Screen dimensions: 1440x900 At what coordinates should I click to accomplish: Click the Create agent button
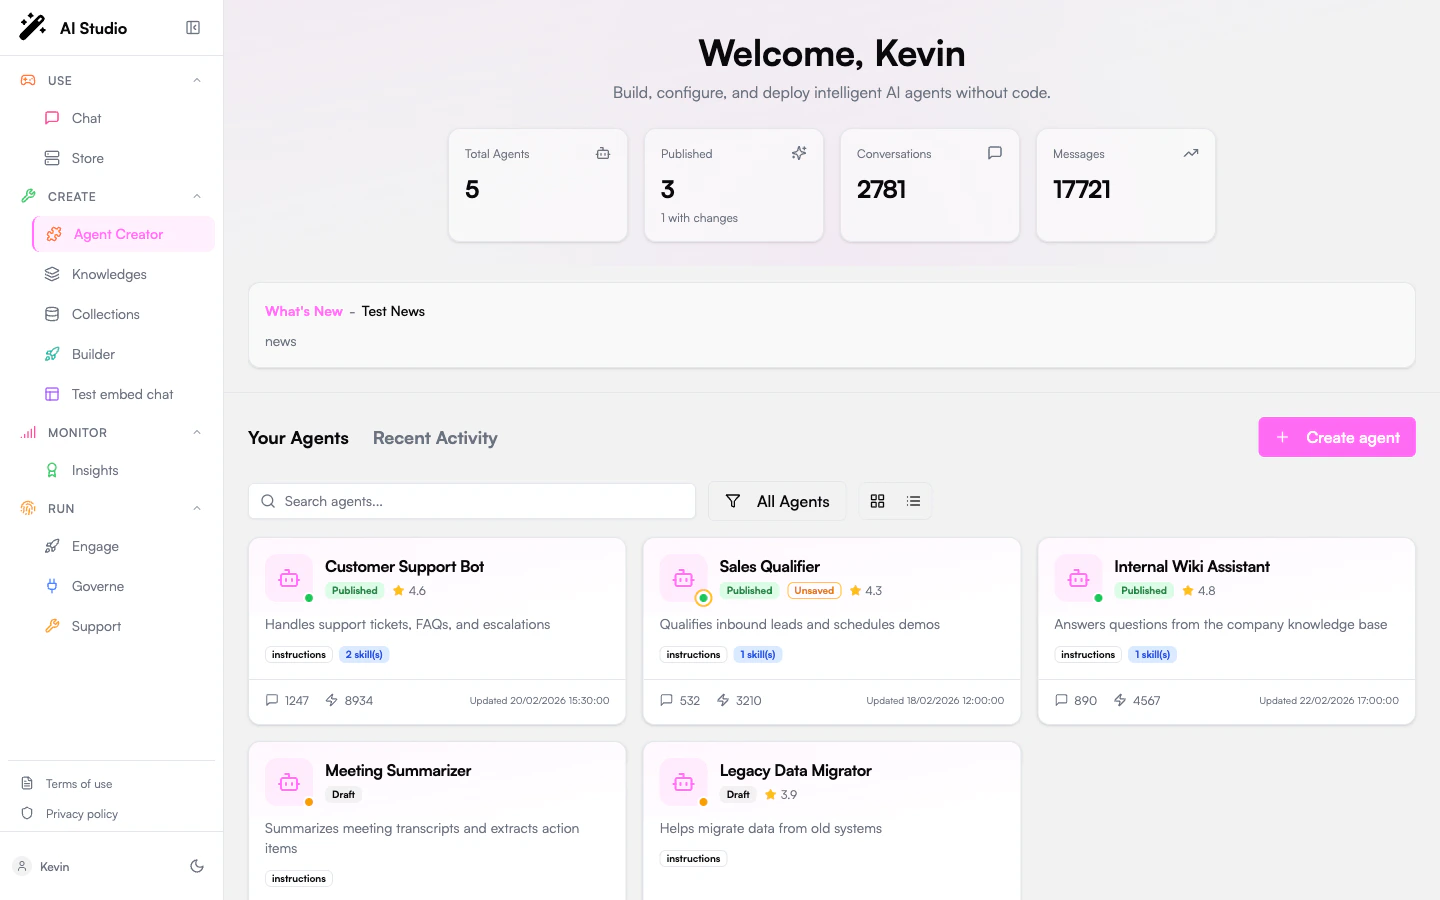coord(1337,437)
